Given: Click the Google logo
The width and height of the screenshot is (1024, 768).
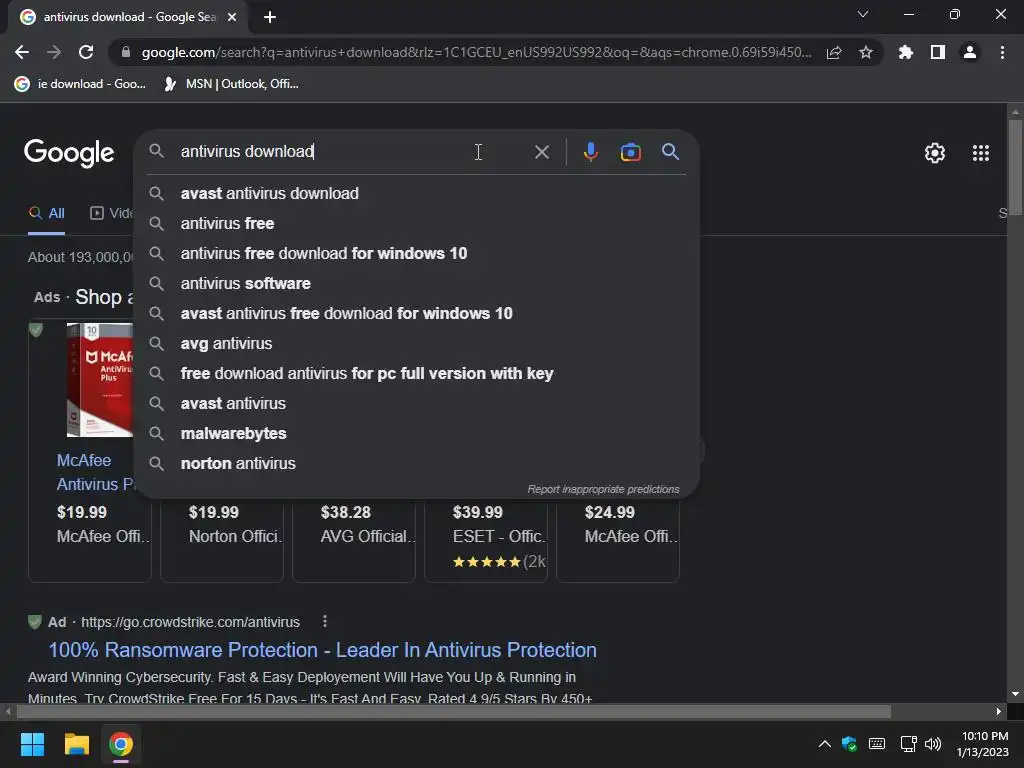Looking at the screenshot, I should click(69, 153).
